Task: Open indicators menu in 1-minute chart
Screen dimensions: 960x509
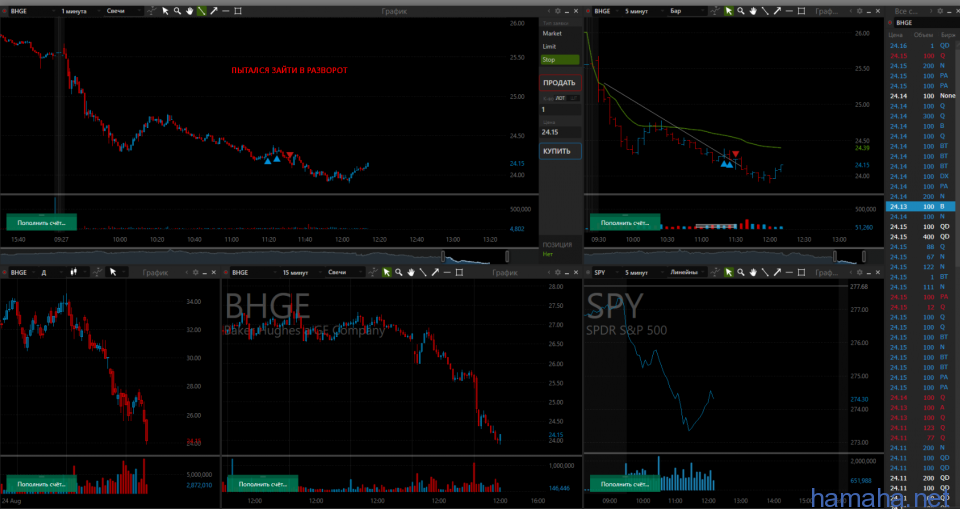Action: click(151, 11)
